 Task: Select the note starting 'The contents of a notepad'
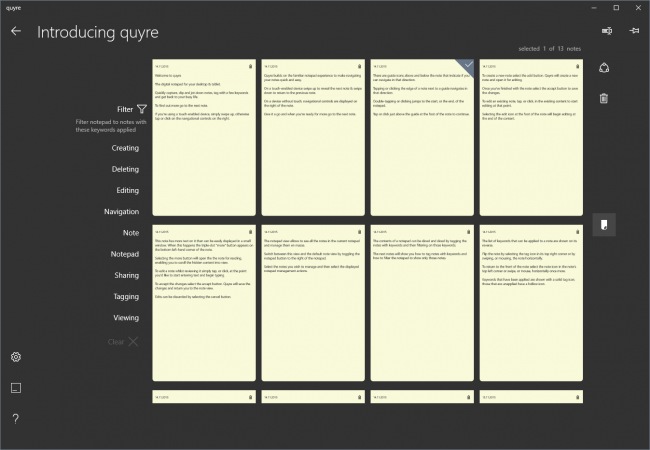click(x=422, y=303)
